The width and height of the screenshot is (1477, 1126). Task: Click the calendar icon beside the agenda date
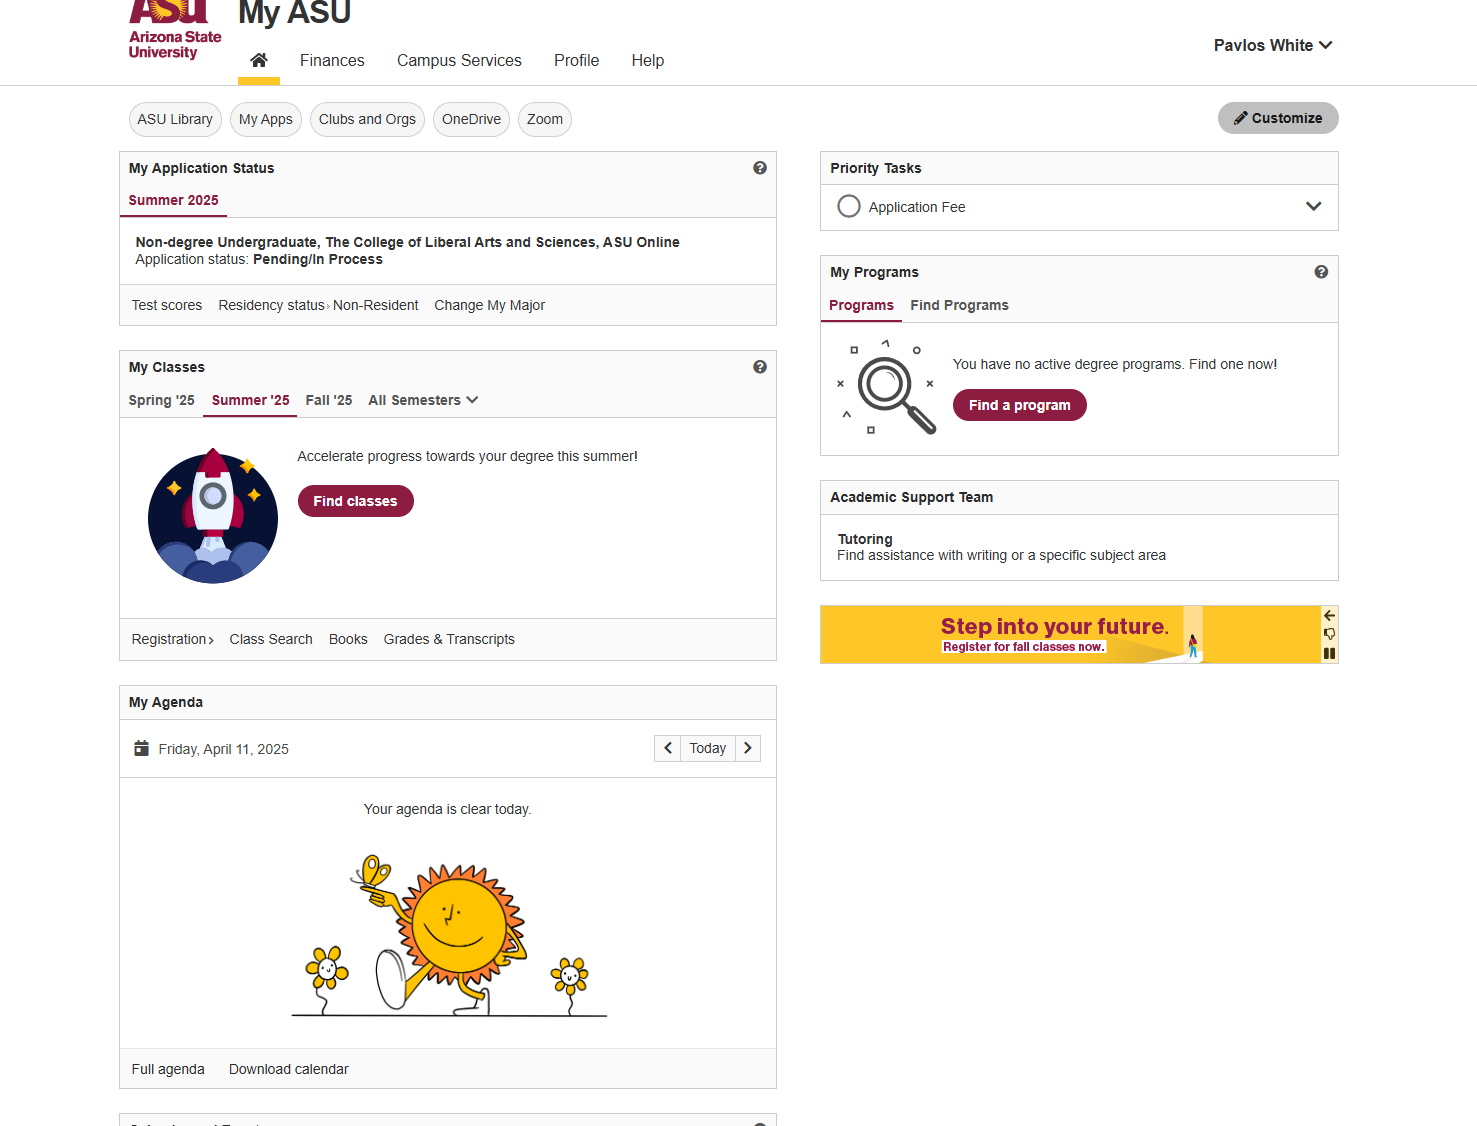pos(141,748)
